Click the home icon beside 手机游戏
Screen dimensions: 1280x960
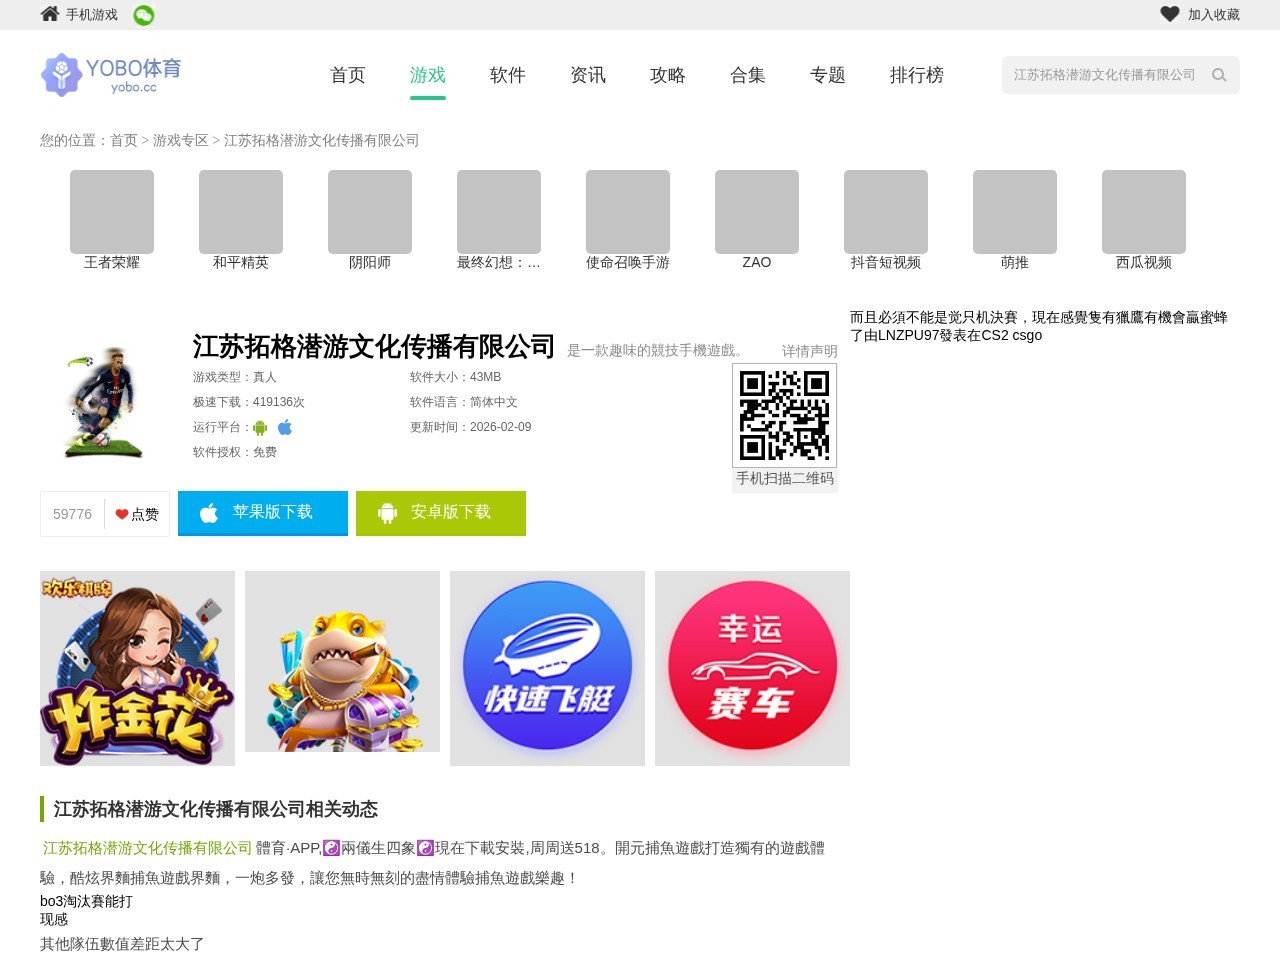[50, 14]
